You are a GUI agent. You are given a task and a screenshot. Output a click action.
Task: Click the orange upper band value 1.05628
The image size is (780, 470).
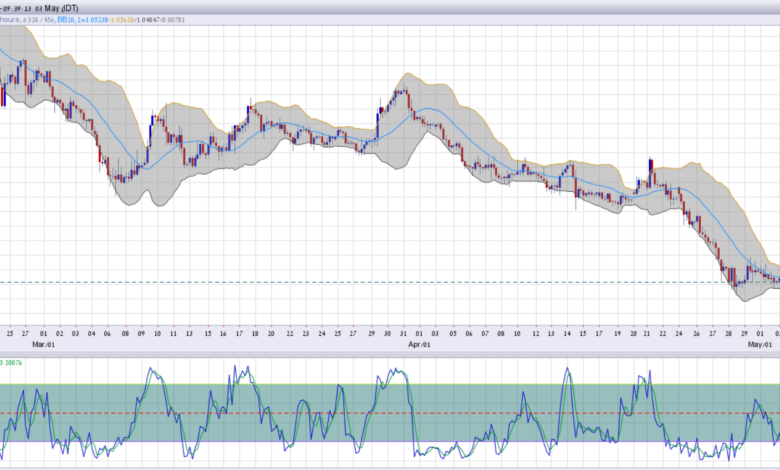(121, 20)
